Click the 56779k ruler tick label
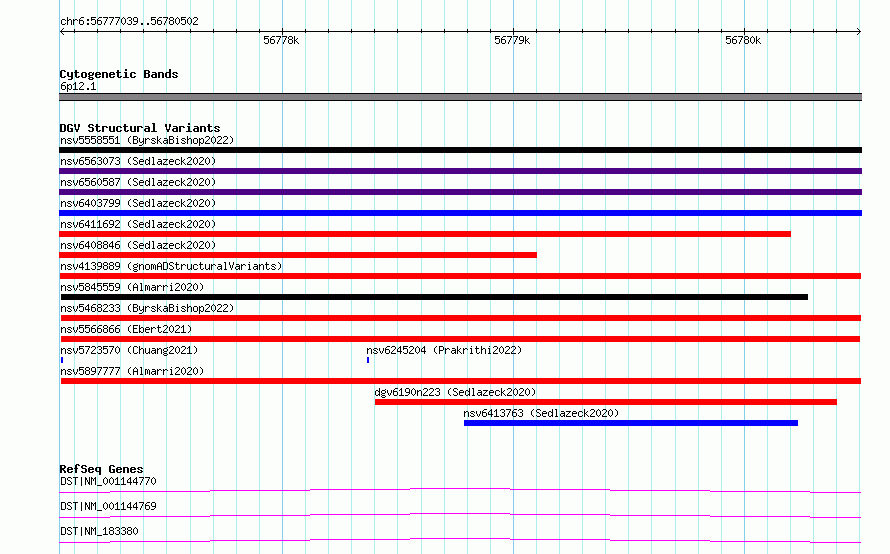Viewport: 890px width, 554px height. [512, 40]
